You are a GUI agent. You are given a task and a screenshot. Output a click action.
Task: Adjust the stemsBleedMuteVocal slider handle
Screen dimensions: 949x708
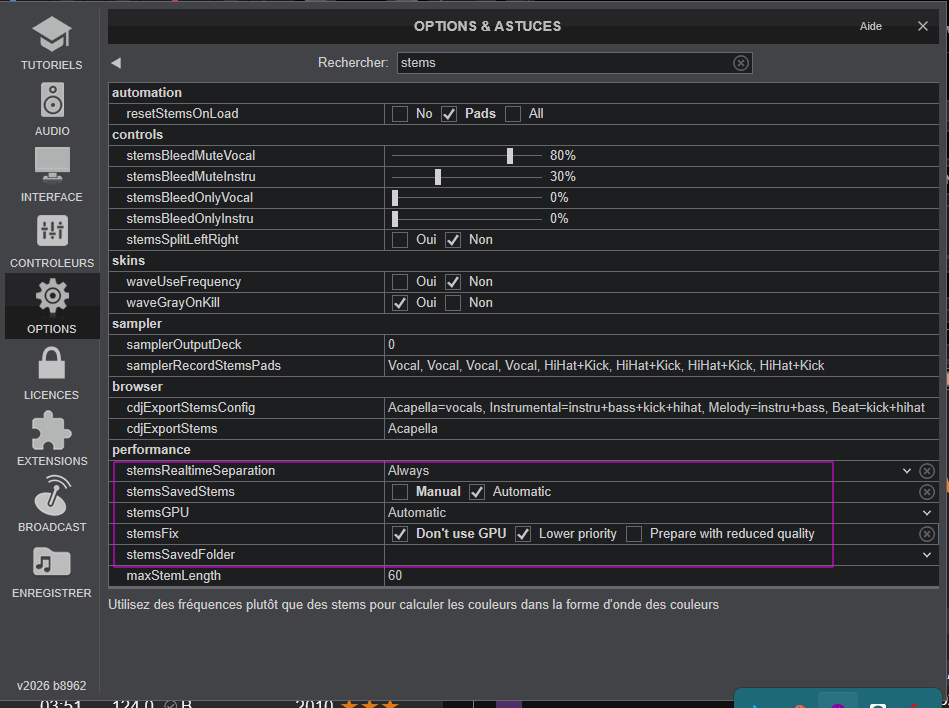click(510, 156)
